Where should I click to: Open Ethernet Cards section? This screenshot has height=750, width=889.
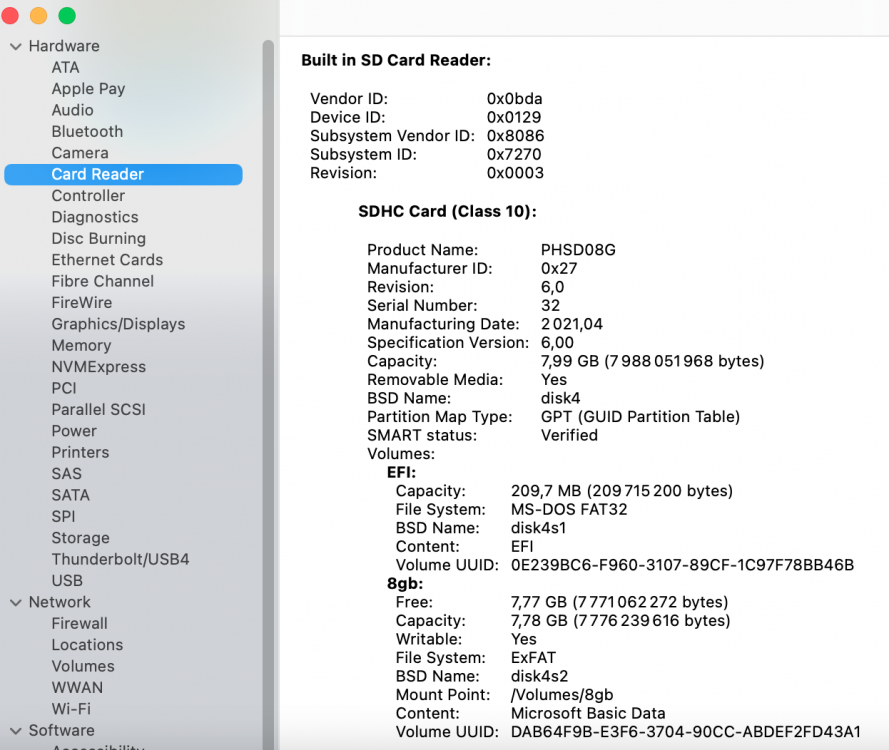click(107, 260)
